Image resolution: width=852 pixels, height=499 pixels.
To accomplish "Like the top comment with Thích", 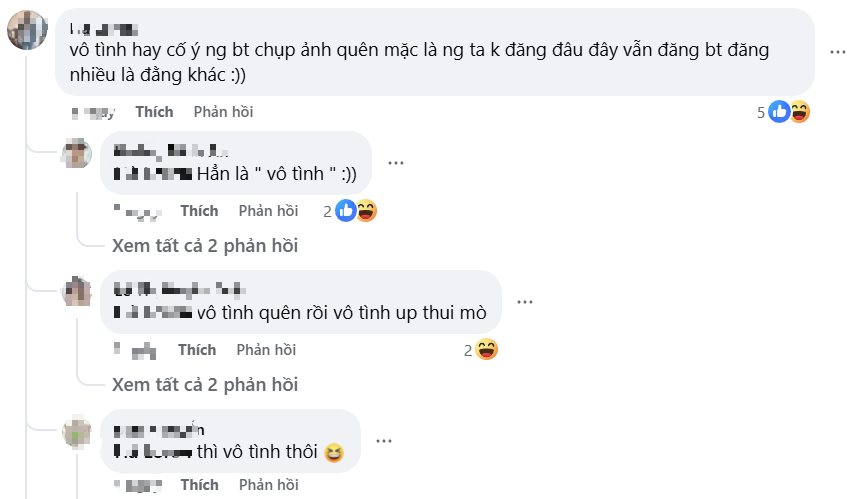I will [x=154, y=112].
